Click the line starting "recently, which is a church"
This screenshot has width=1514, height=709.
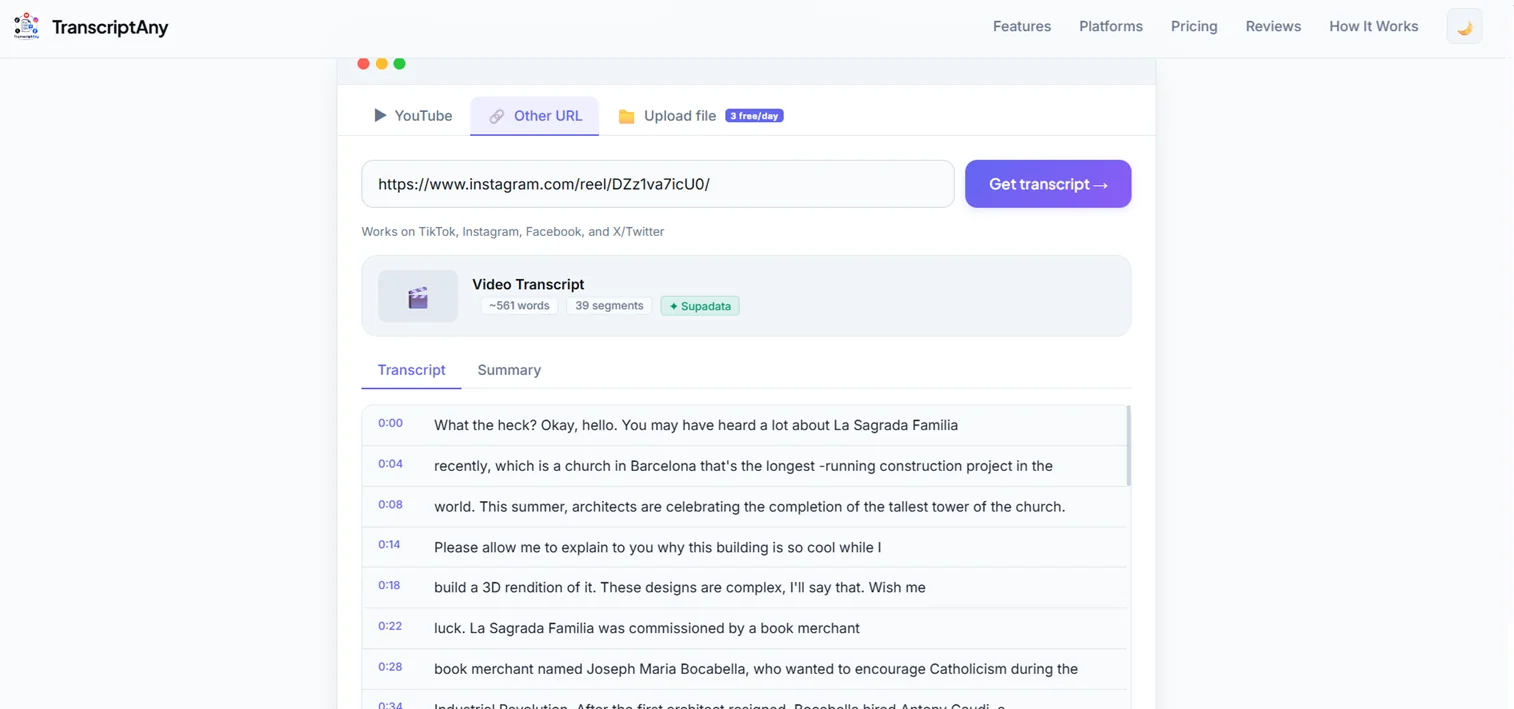744,466
